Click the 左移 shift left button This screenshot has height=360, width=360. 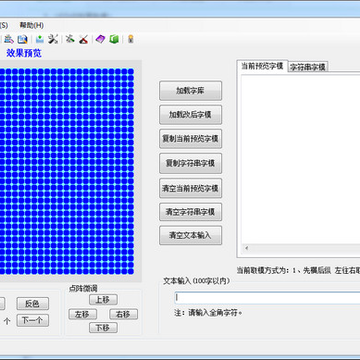[x=83, y=314]
